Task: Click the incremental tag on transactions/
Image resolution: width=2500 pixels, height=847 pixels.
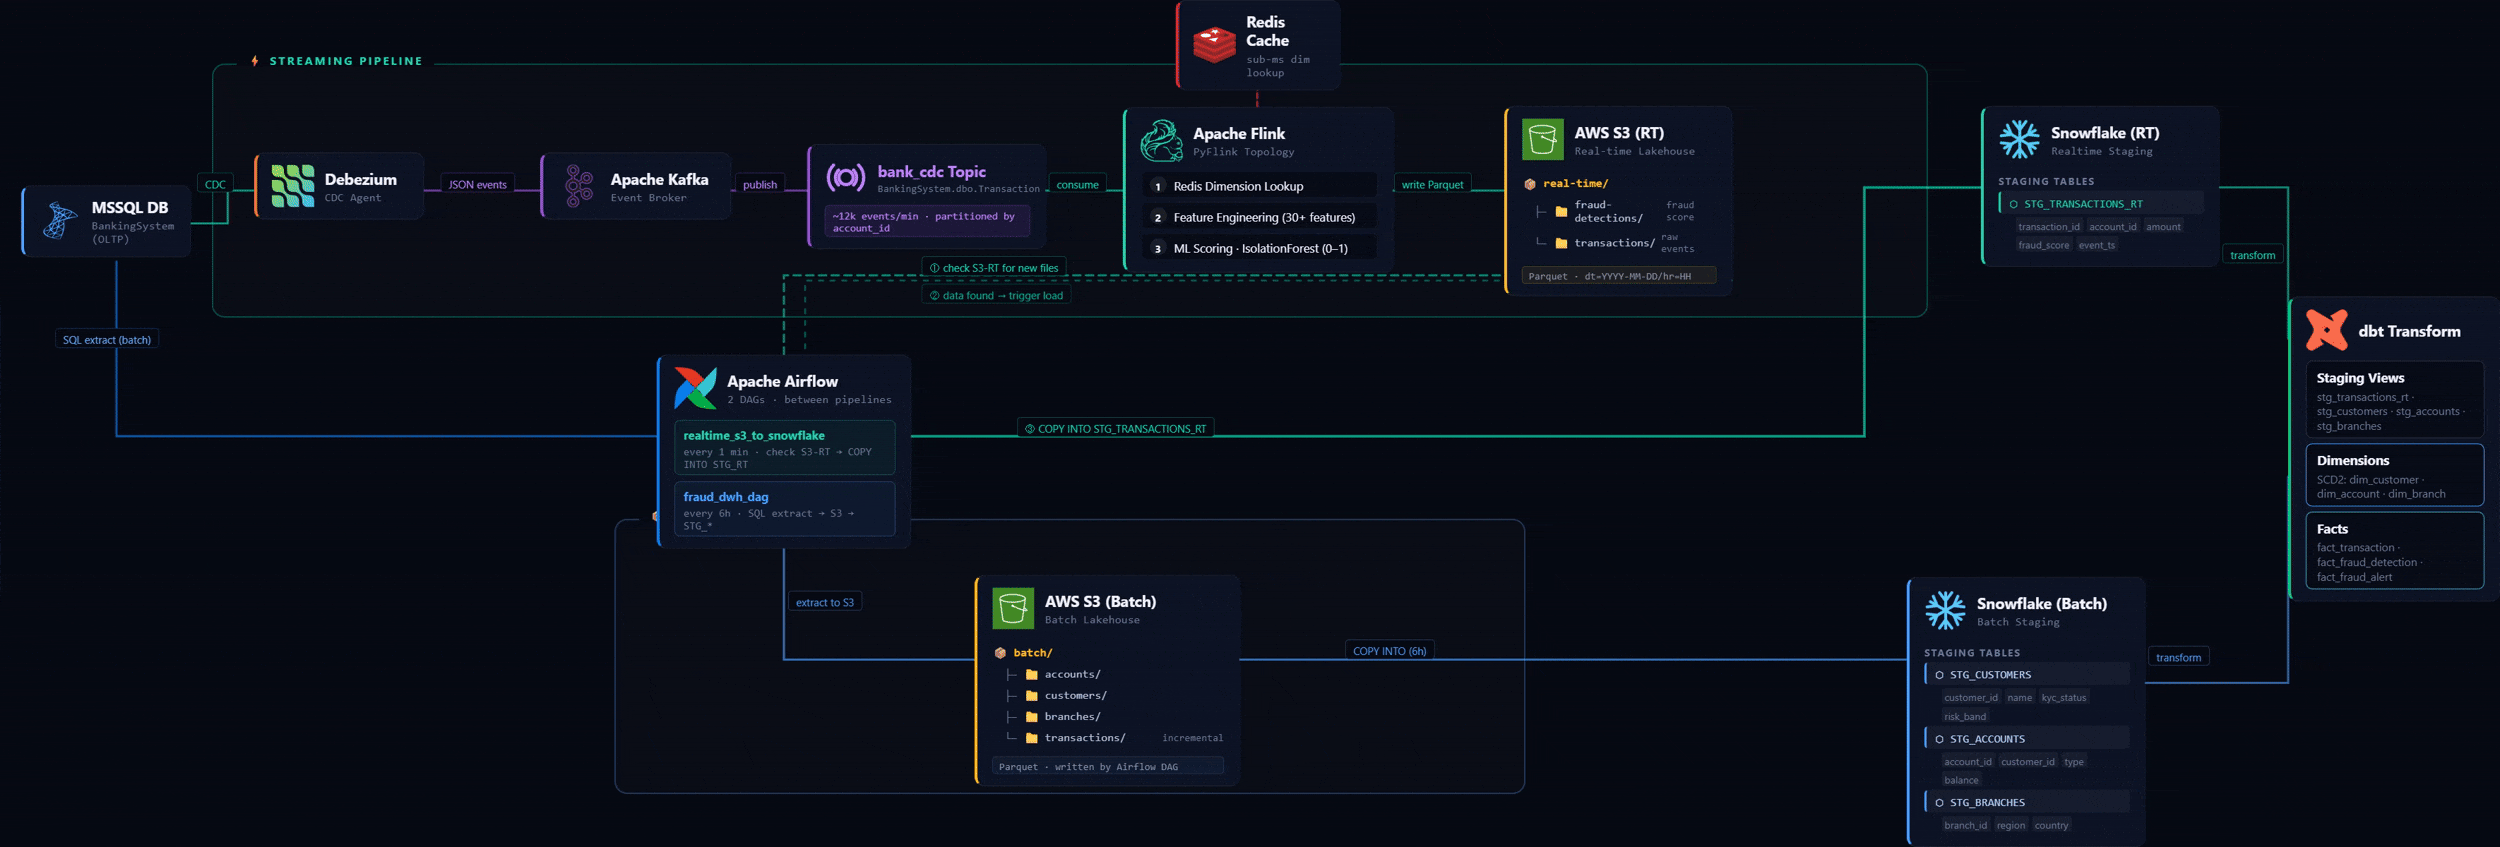Action: 1192,738
